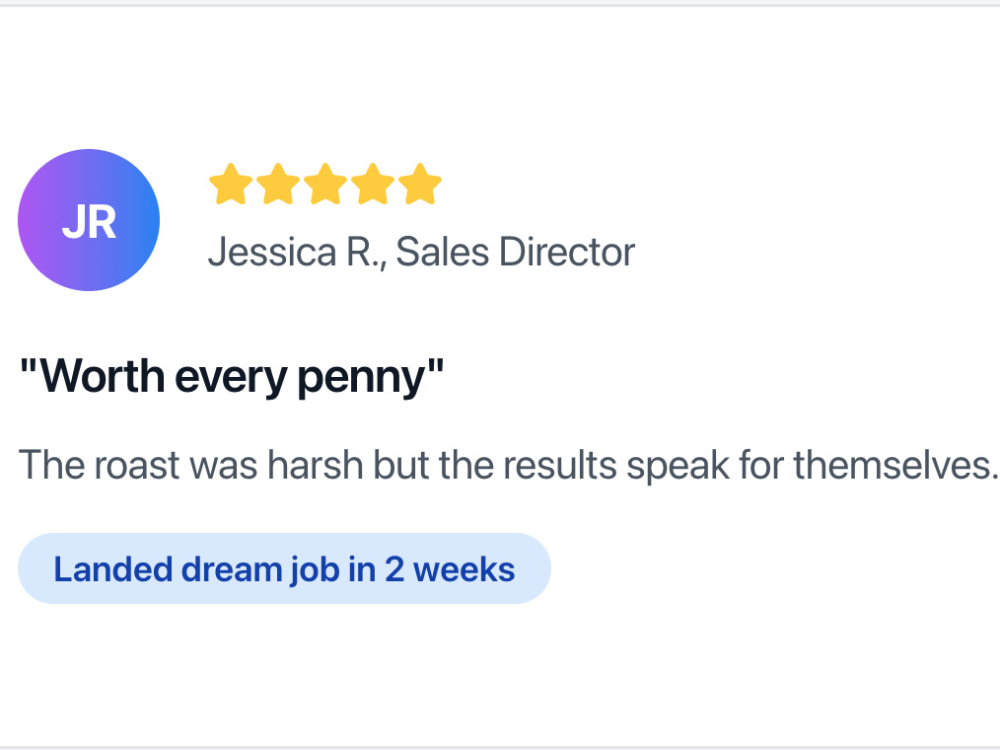Image resolution: width=1000 pixels, height=750 pixels.
Task: Select the fourth rating star
Action: (372, 184)
